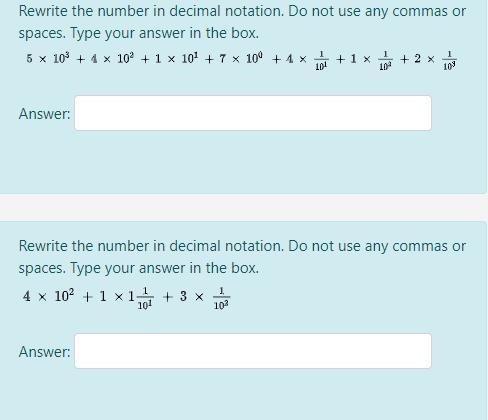Select the second "Answer:" label
Image resolution: width=488 pixels, height=420 pixels.
point(44,352)
